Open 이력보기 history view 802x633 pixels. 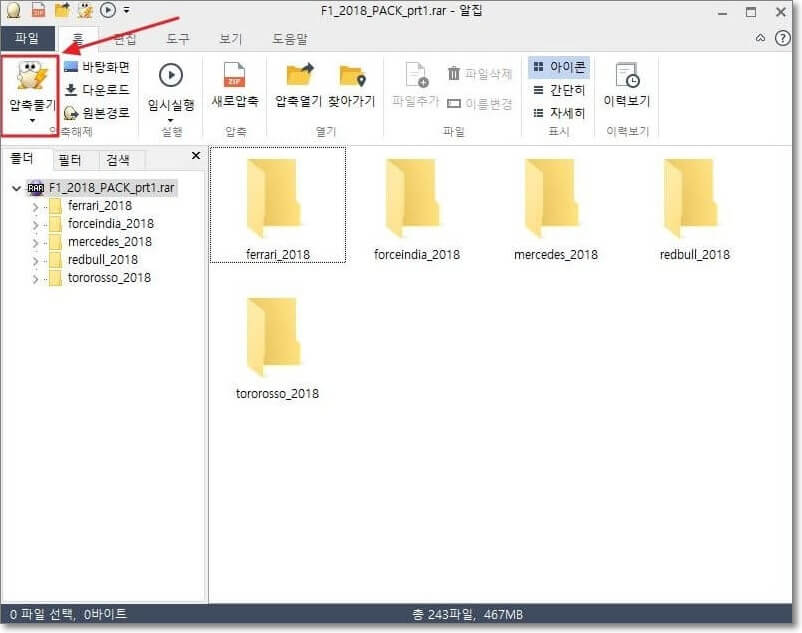point(627,84)
